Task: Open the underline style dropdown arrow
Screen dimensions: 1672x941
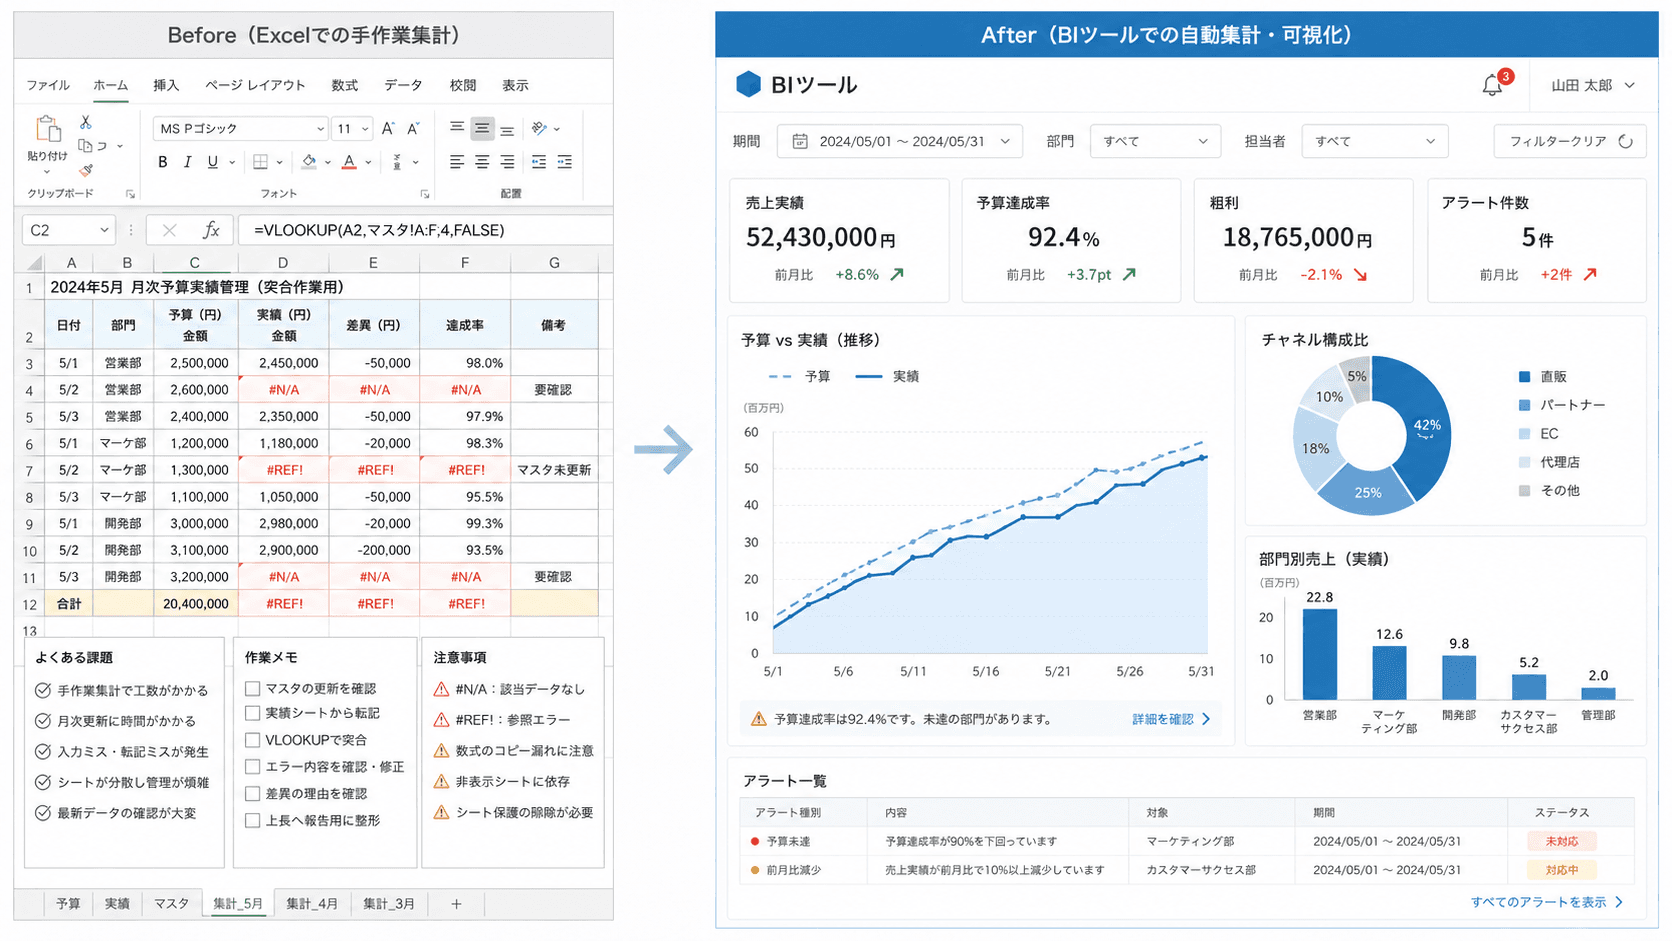Action: pos(232,162)
